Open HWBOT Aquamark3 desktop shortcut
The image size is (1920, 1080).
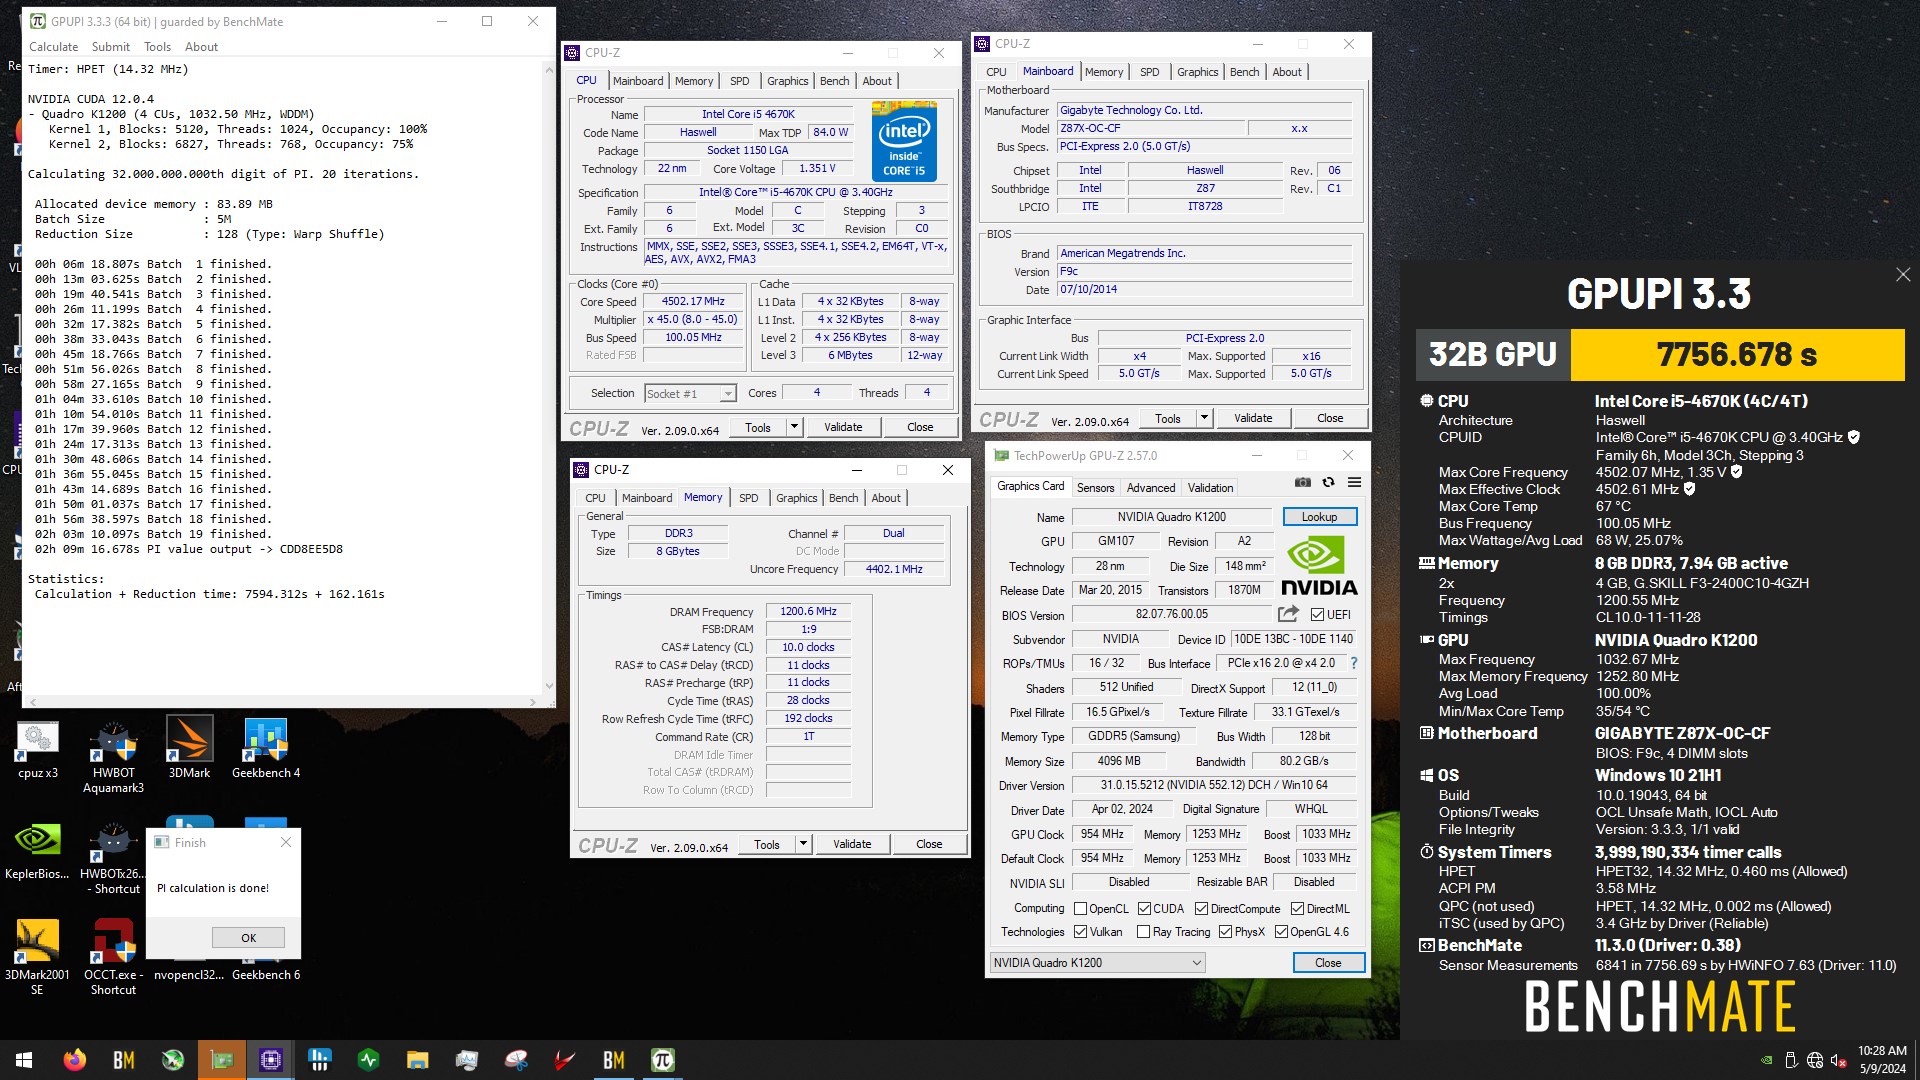pos(113,757)
